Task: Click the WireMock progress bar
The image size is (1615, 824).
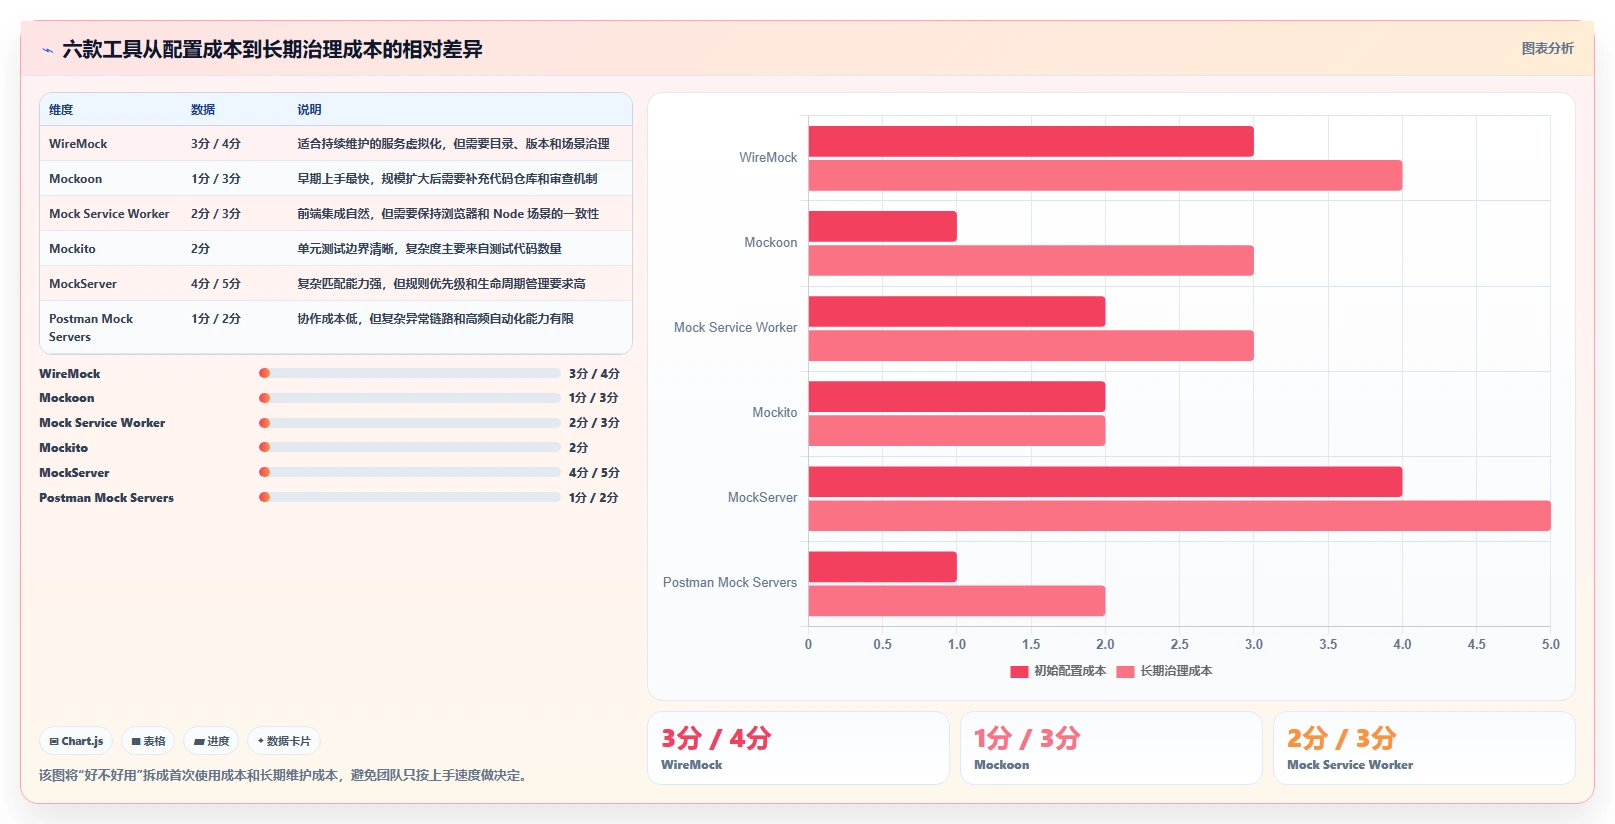Action: point(410,373)
